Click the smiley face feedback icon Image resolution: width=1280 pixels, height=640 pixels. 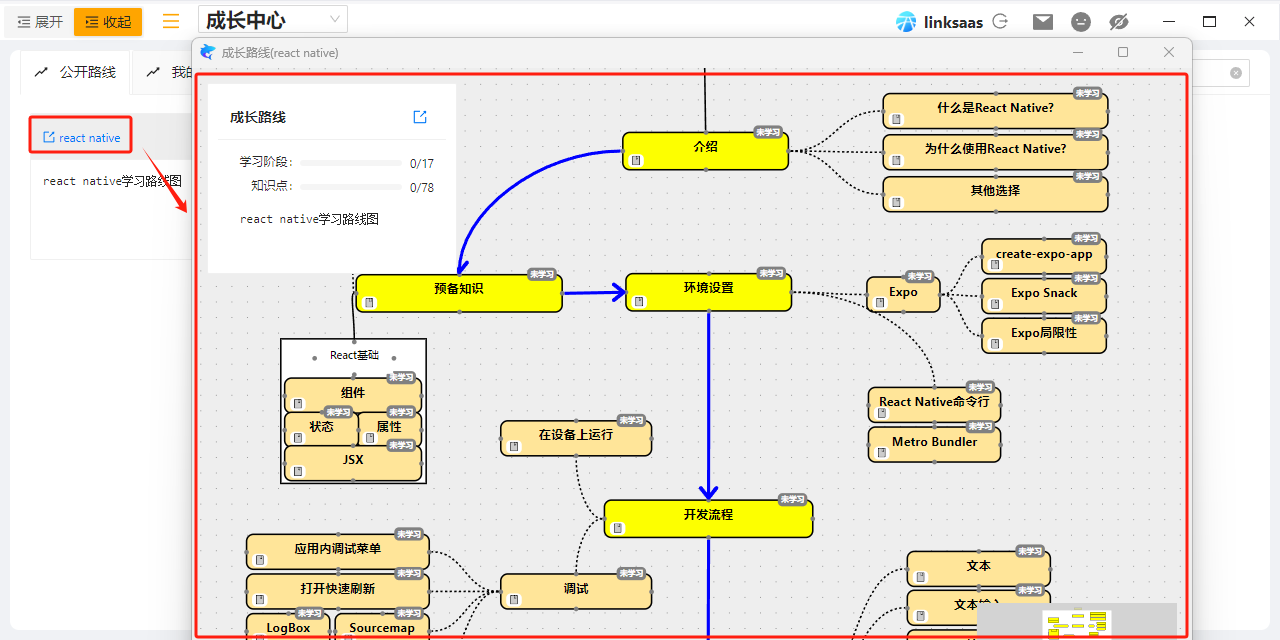coord(1081,21)
